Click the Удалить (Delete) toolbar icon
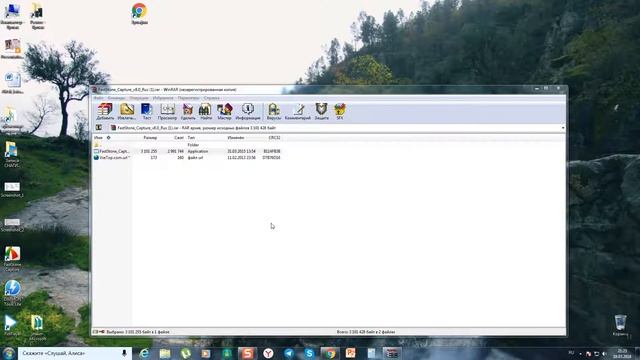640x360 pixels. click(188, 111)
